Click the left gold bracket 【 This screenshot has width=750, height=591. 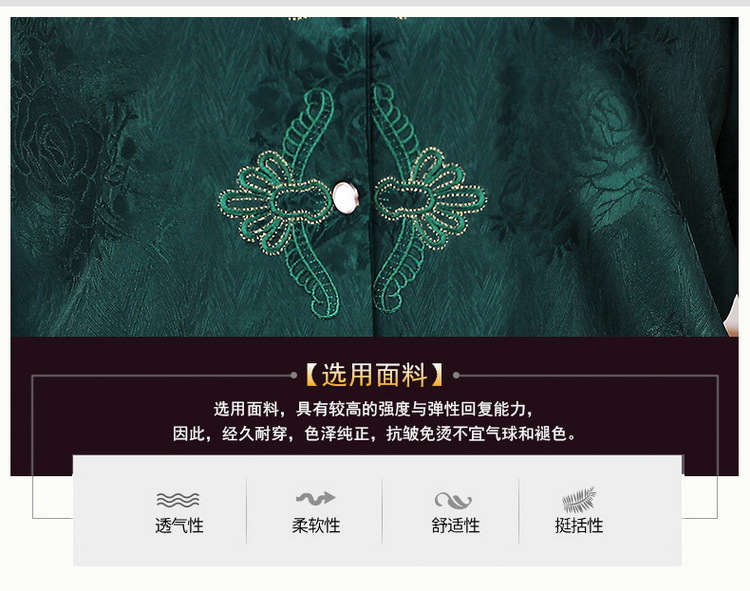(x=312, y=374)
